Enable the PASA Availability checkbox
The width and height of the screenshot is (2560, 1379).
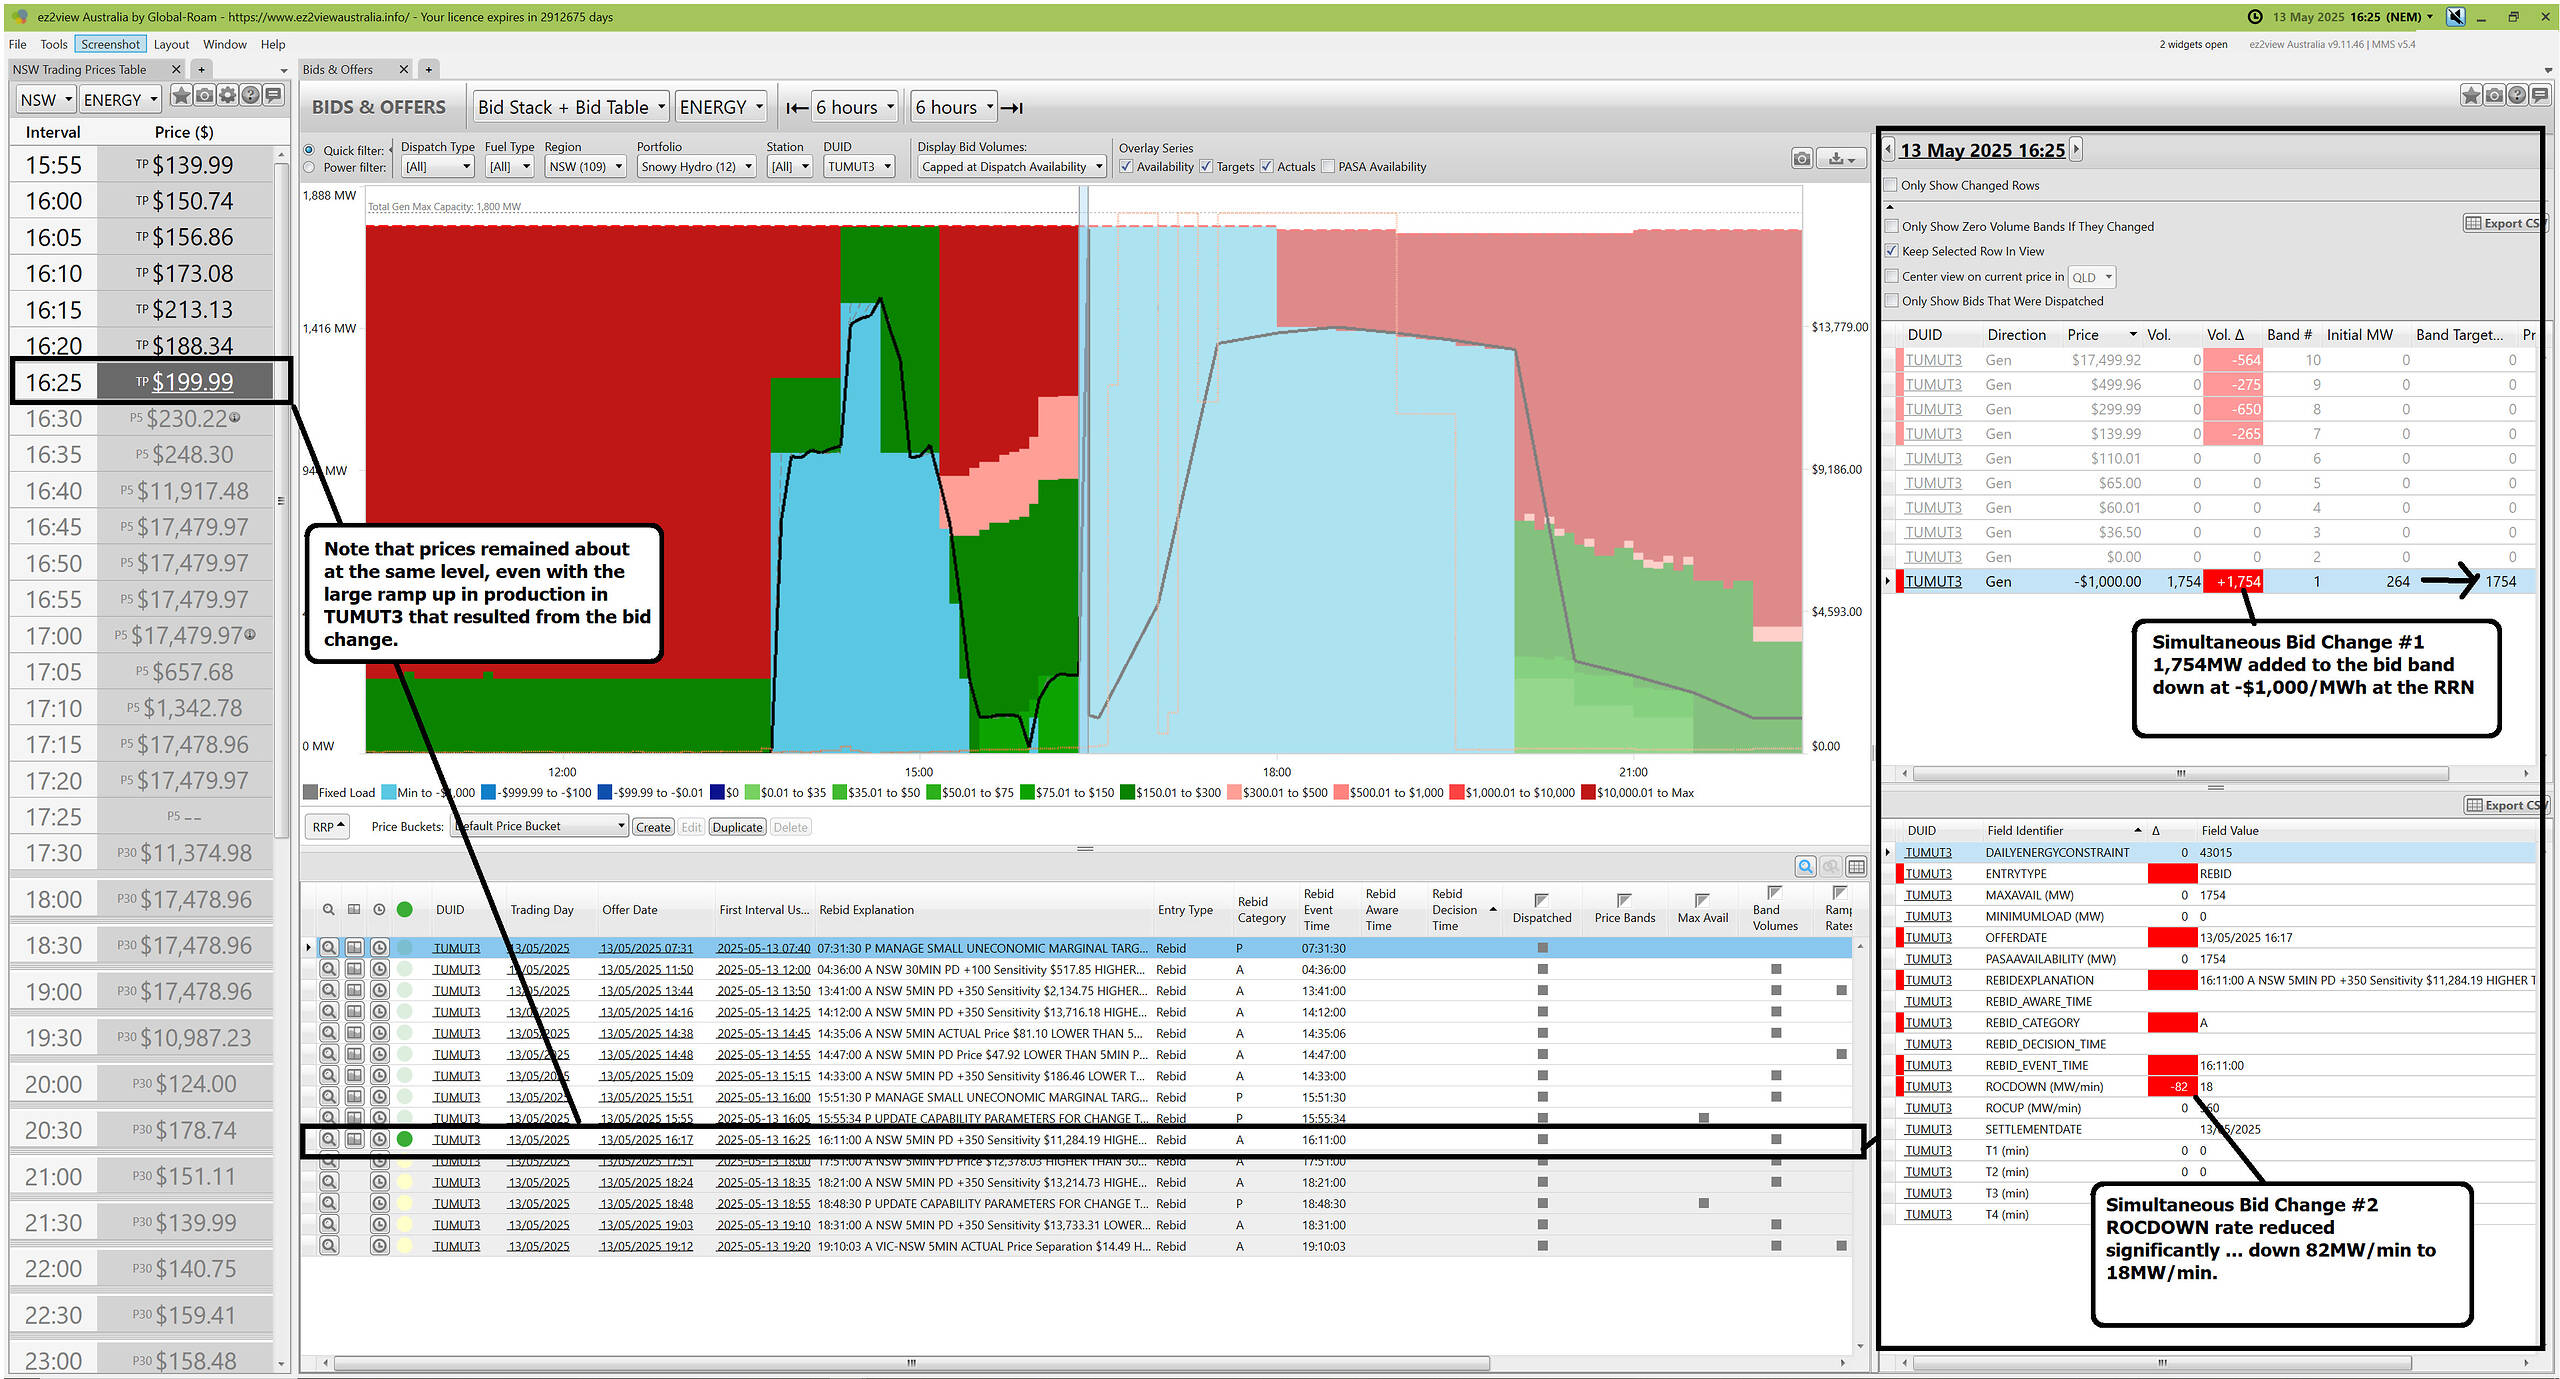coord(1328,167)
